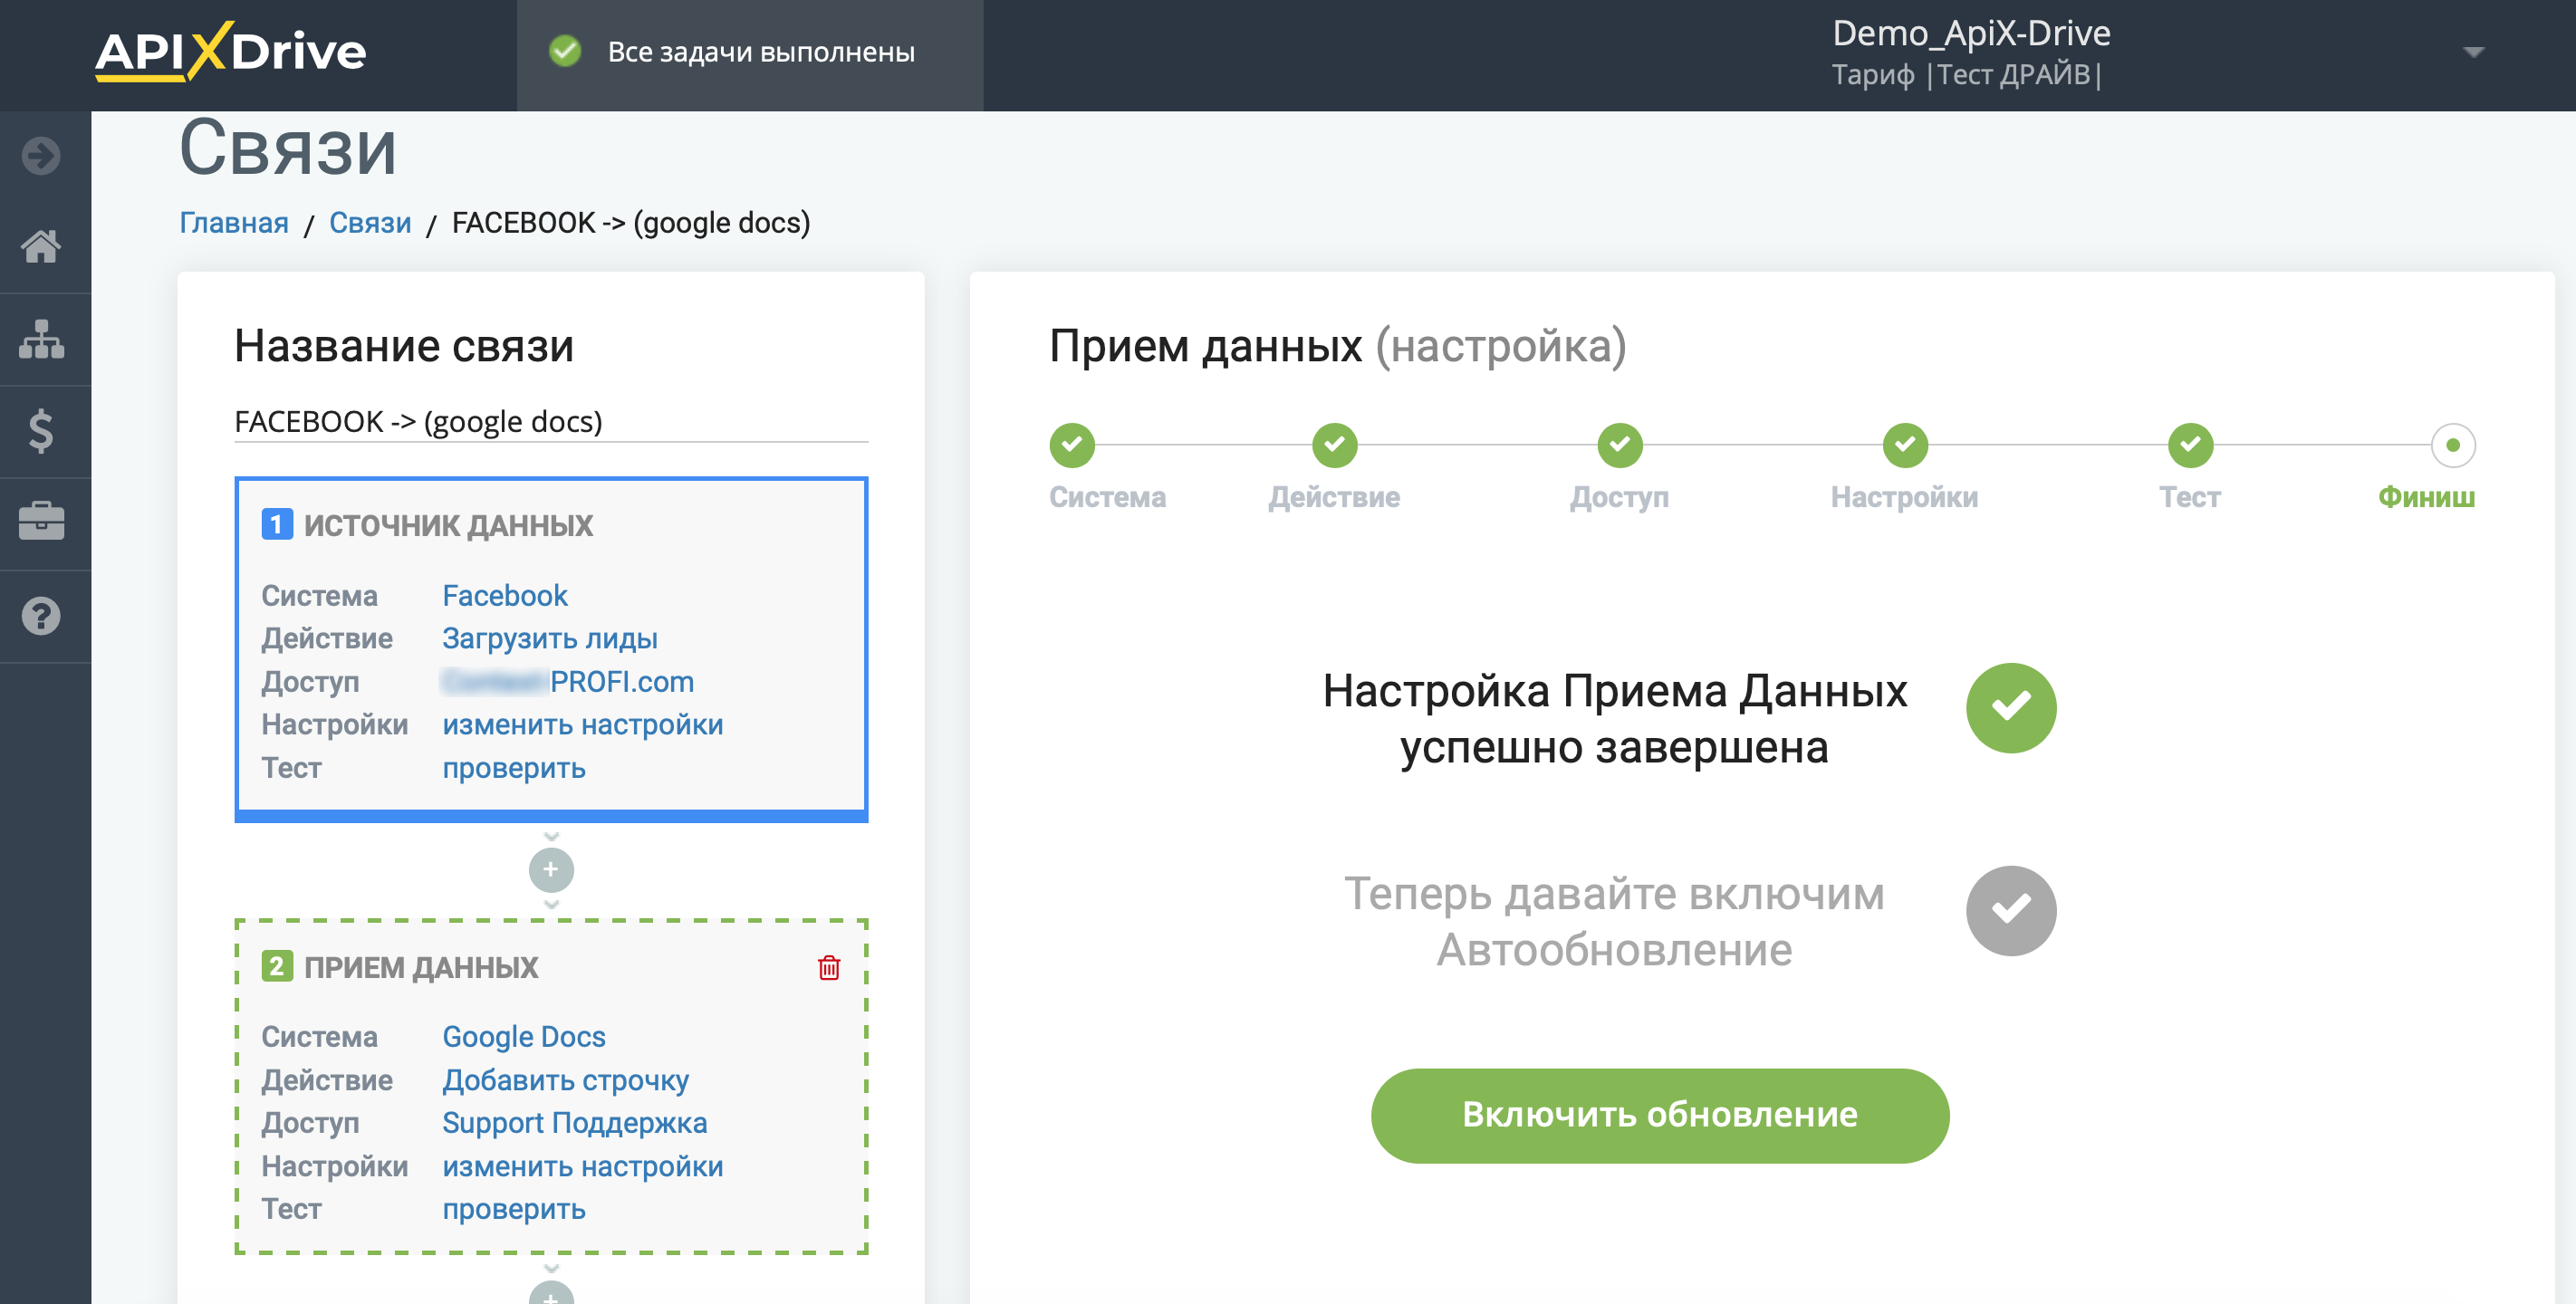
Task: Click the Demo_ApiX-Drive account name
Action: pos(1971,33)
